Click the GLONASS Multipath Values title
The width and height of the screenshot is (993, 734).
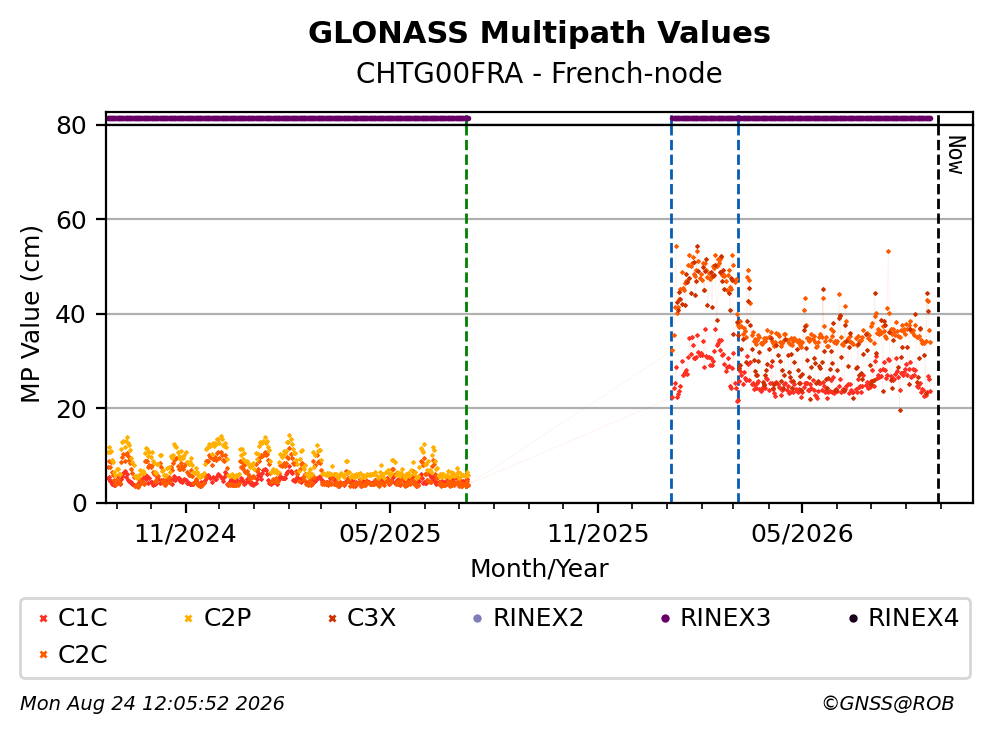click(539, 33)
